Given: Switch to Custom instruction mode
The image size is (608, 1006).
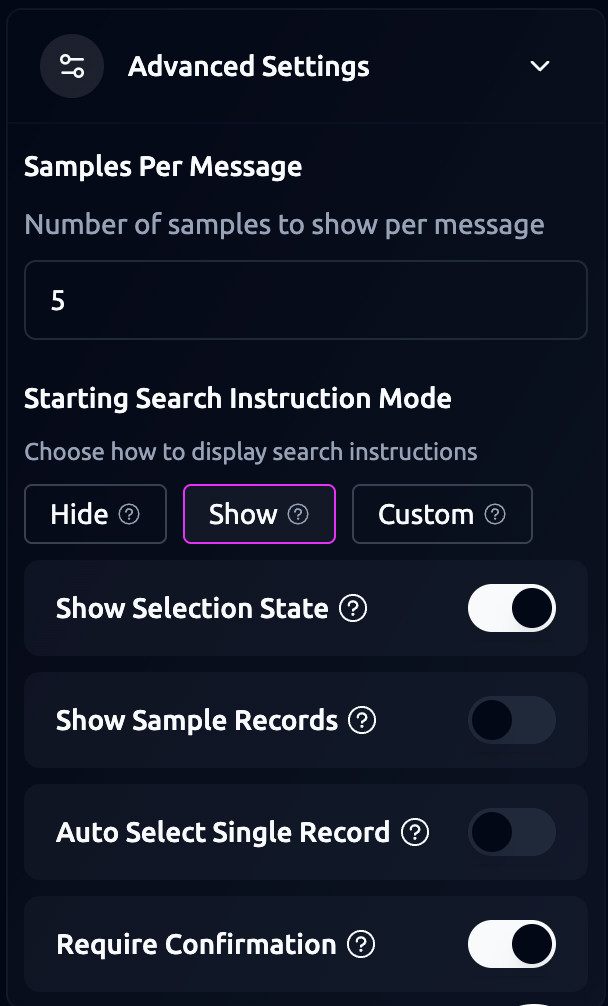Looking at the screenshot, I should (426, 514).
